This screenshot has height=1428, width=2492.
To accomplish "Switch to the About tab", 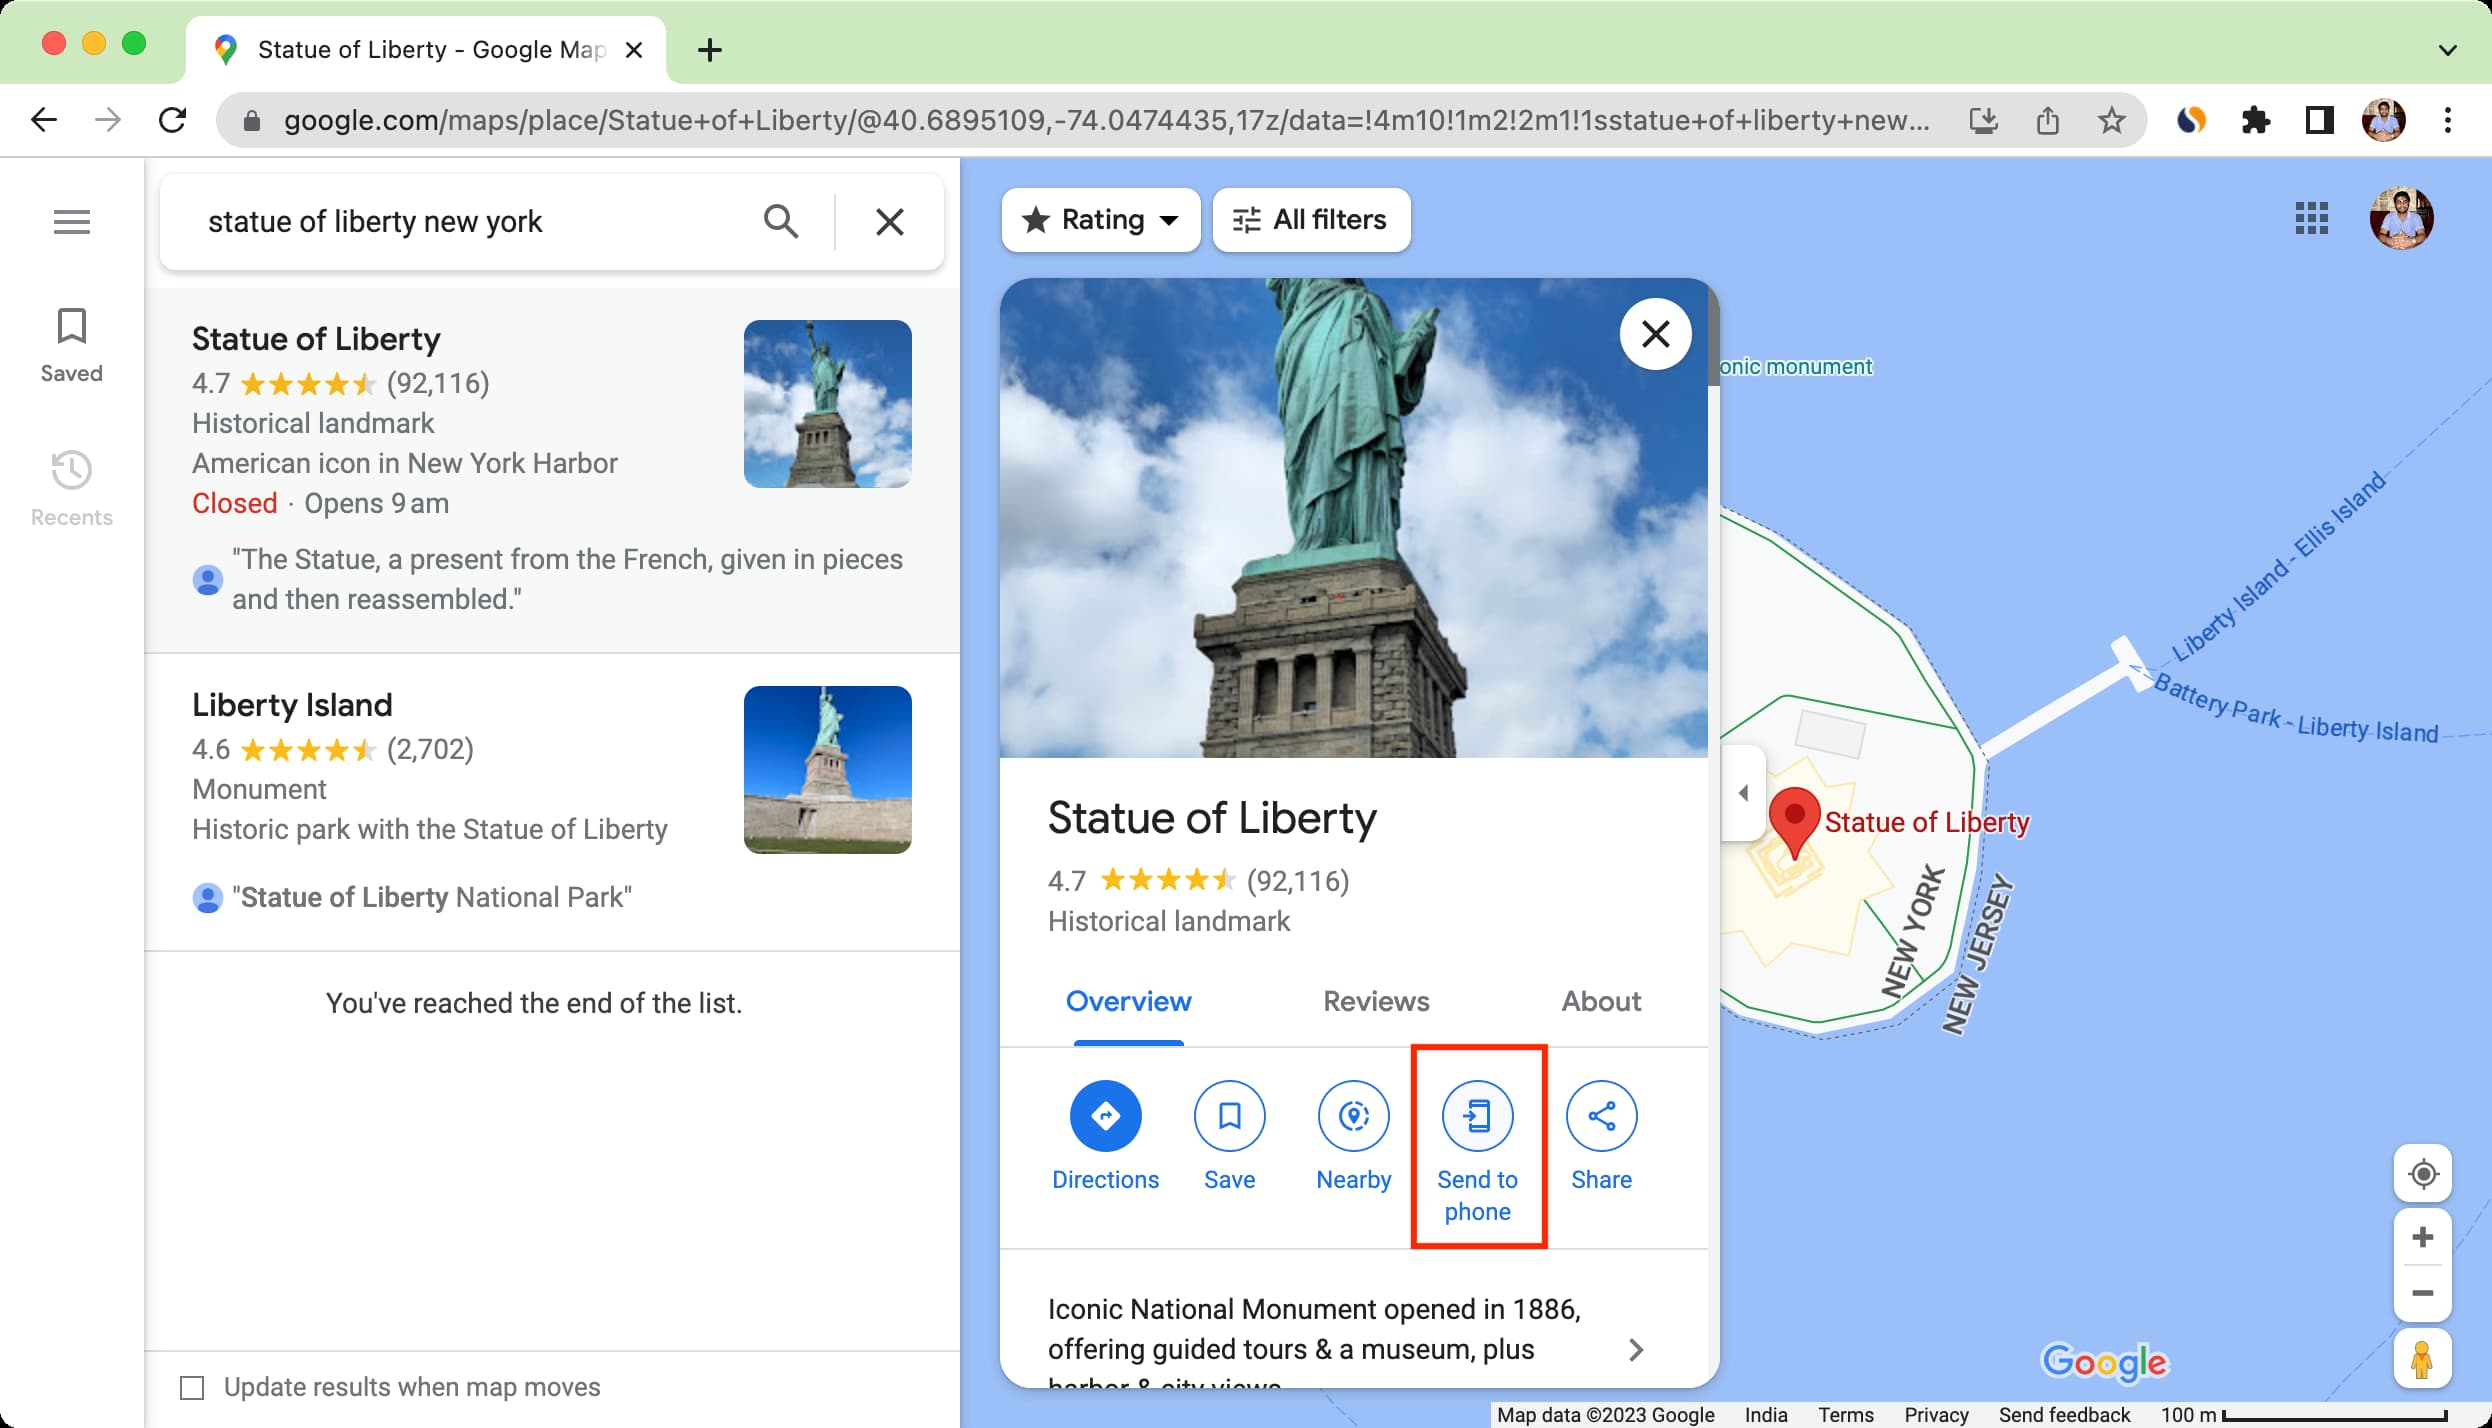I will [x=1601, y=1002].
